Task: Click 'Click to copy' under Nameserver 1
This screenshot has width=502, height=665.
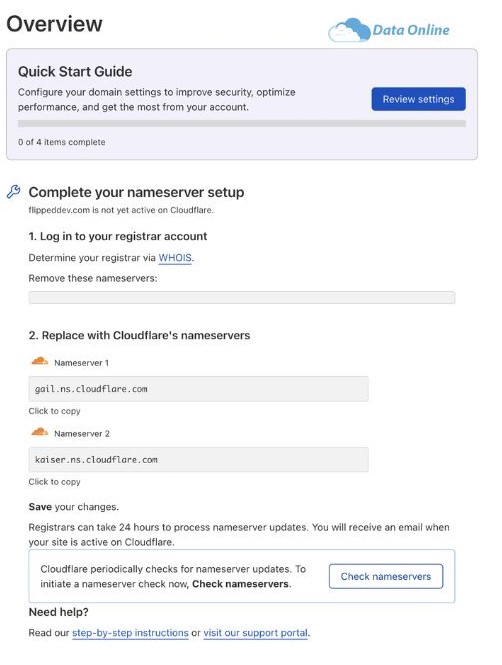Action: (54, 411)
